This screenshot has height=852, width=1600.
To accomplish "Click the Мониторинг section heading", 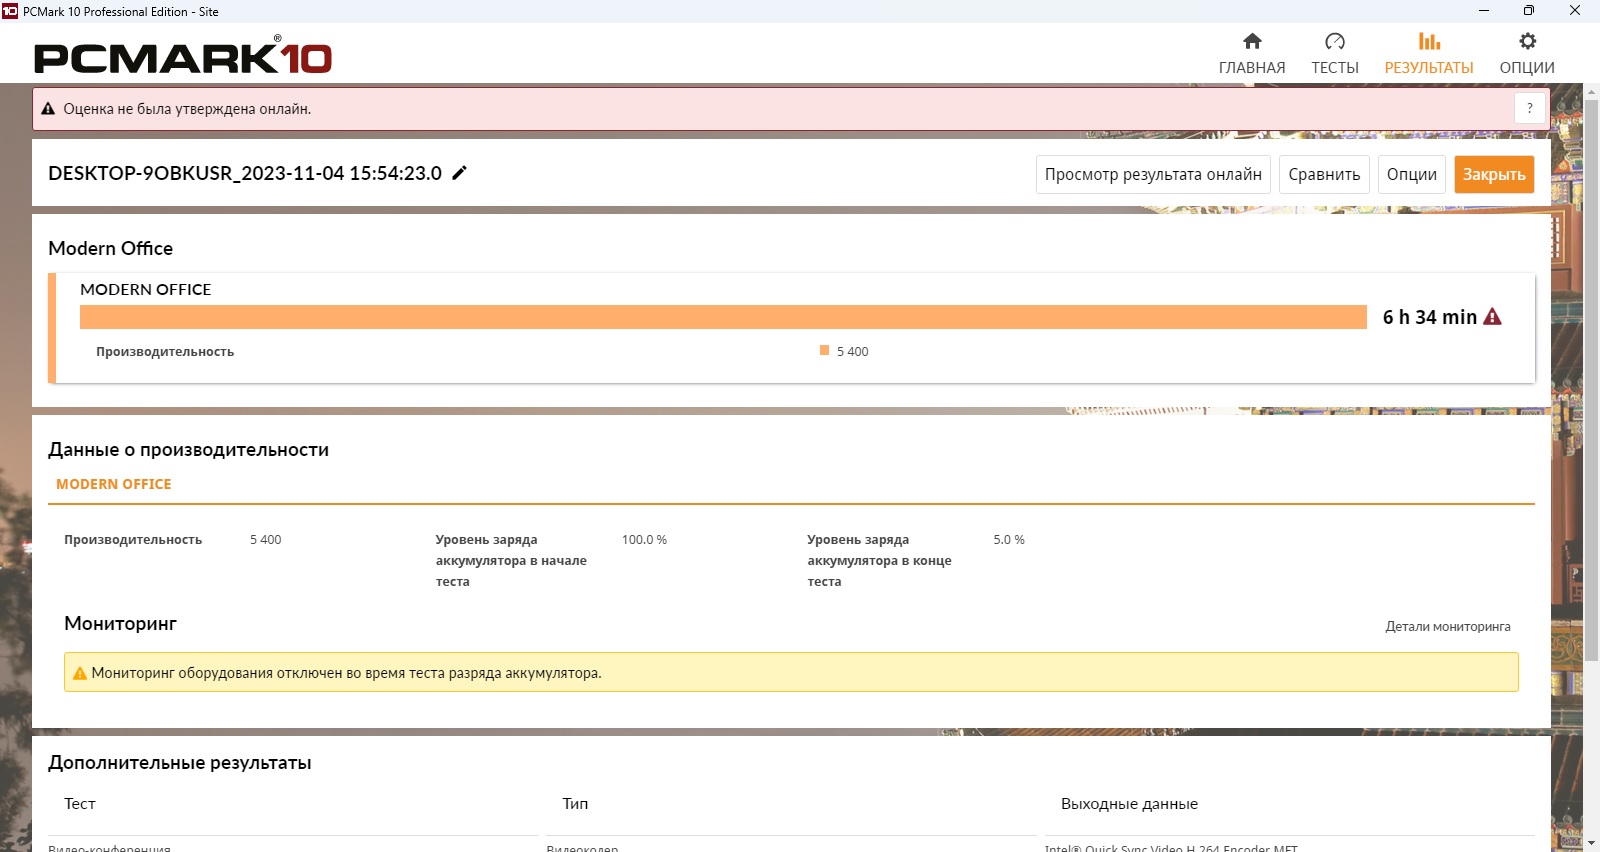I will [x=120, y=624].
